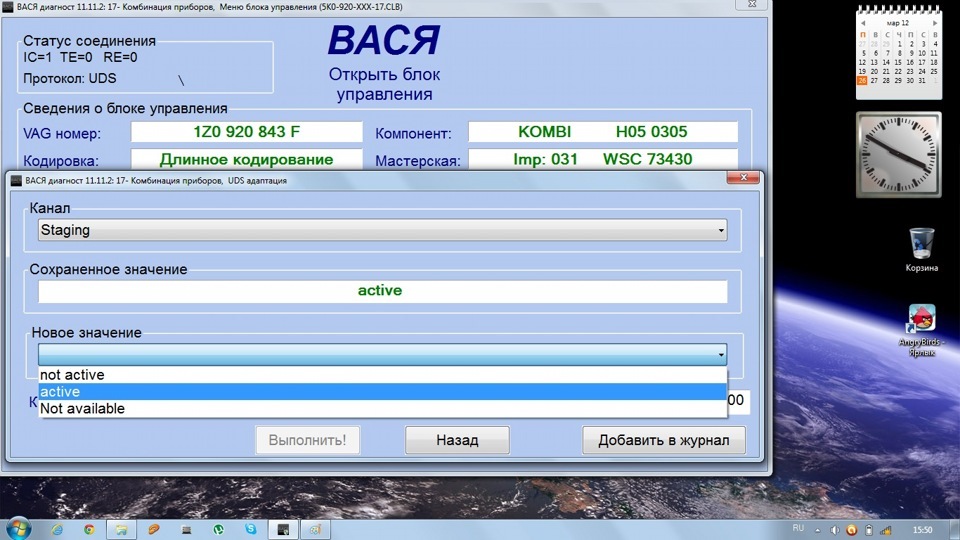This screenshot has height=540, width=960.
Task: Click the Сохраненное значение field showing active
Action: [383, 291]
